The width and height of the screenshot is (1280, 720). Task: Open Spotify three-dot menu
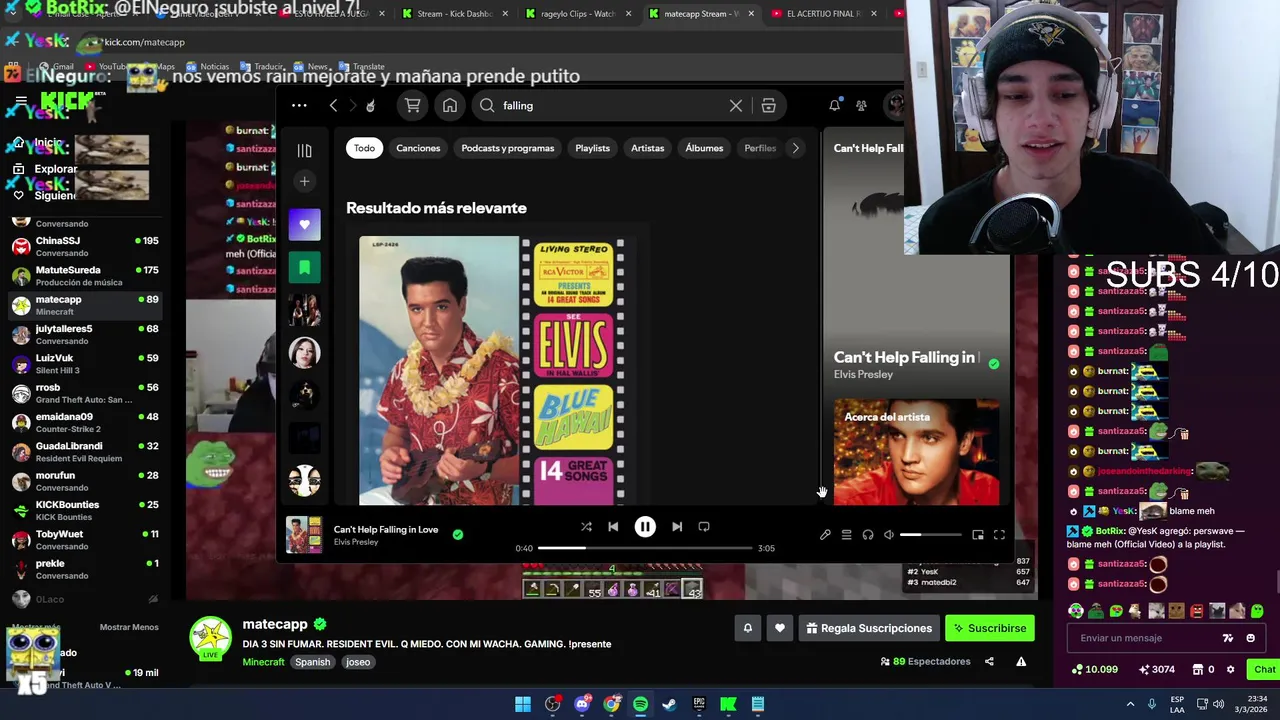pos(299,105)
